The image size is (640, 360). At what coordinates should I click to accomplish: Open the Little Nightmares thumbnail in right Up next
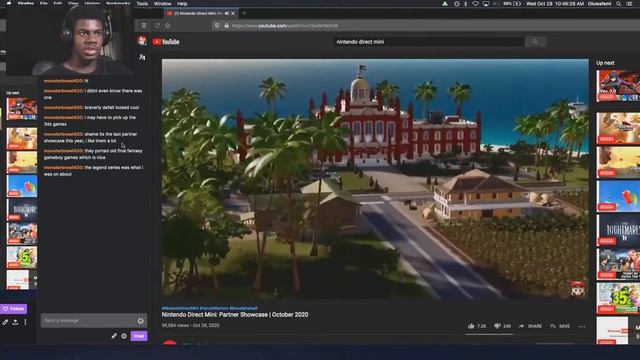618,231
